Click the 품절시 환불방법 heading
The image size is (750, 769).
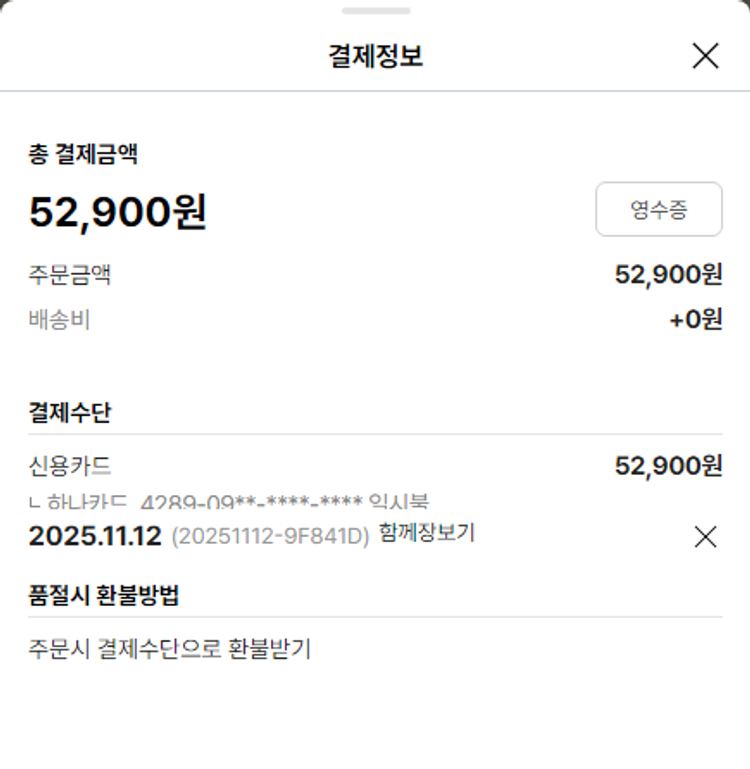104,594
